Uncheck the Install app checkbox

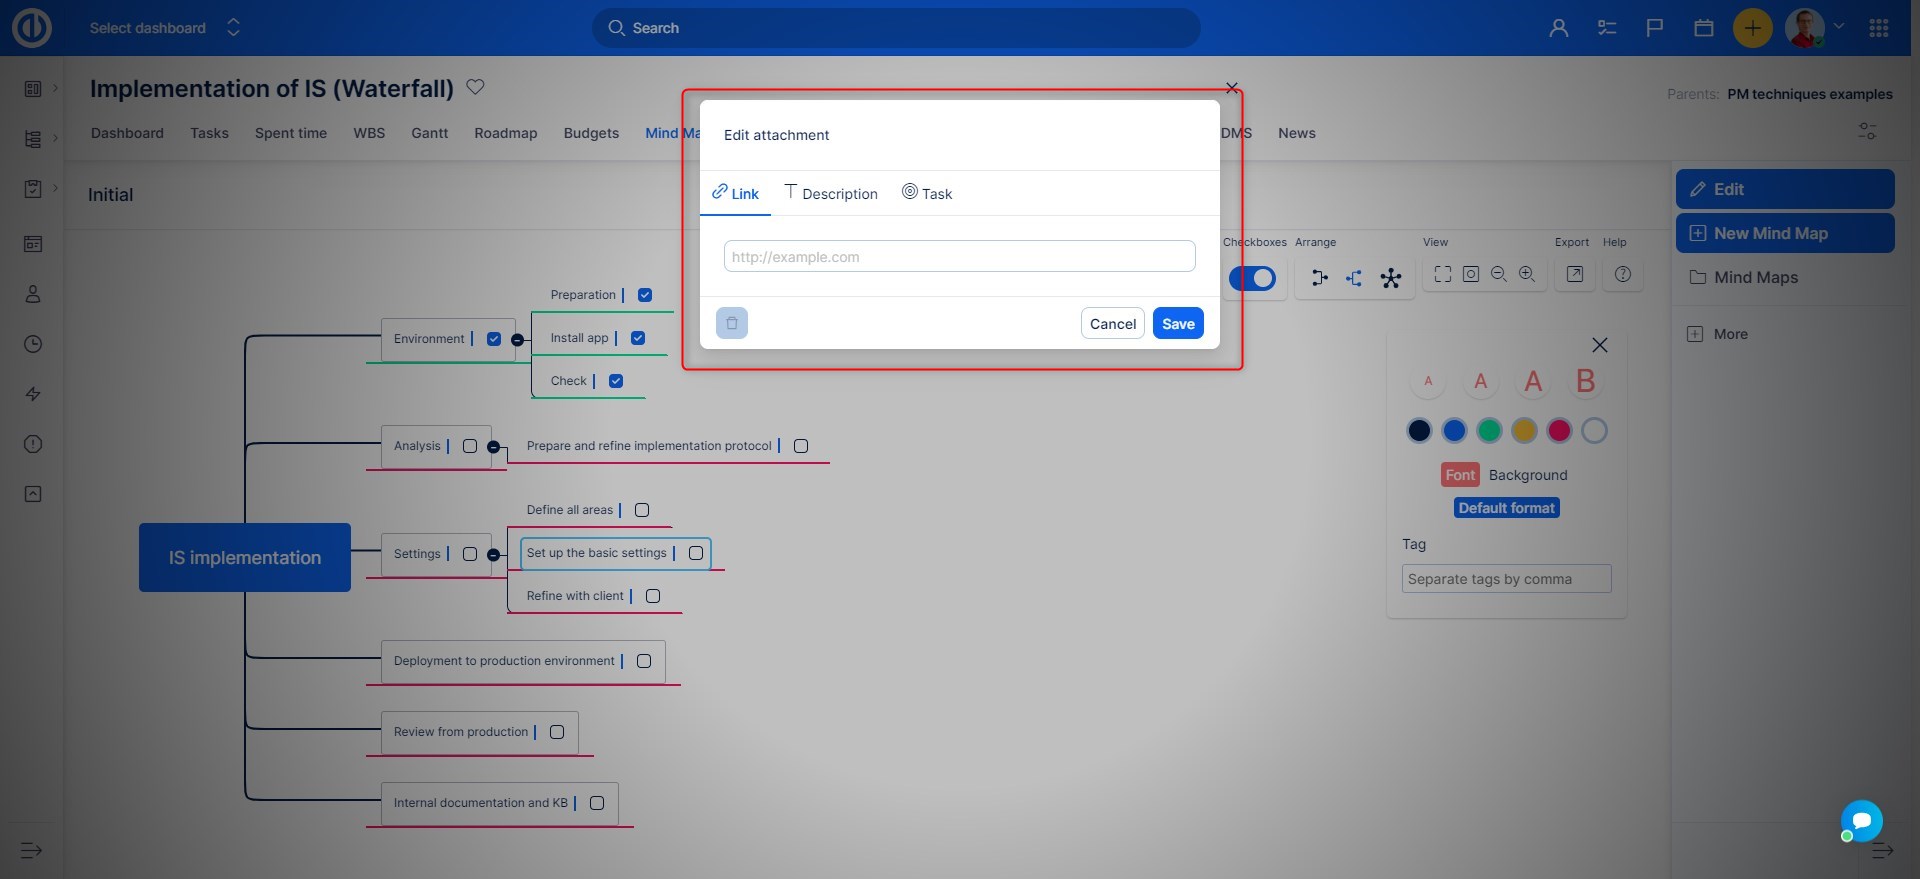(638, 338)
